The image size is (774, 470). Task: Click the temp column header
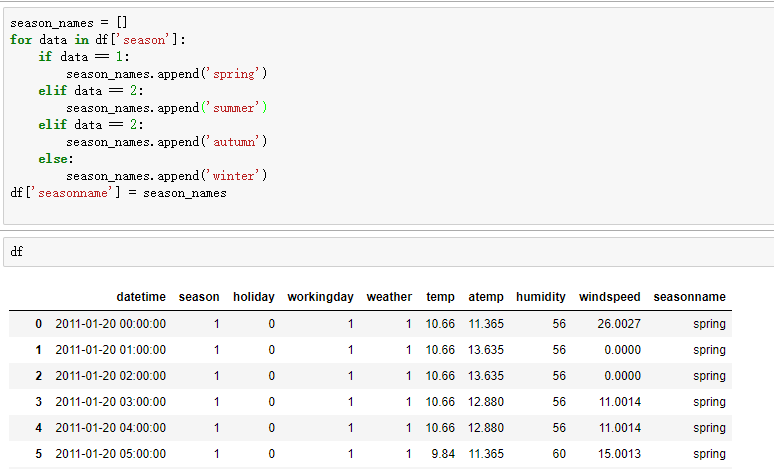click(440, 297)
